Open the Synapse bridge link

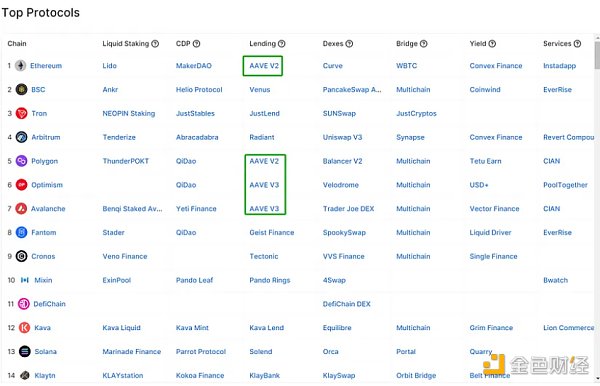tap(410, 137)
